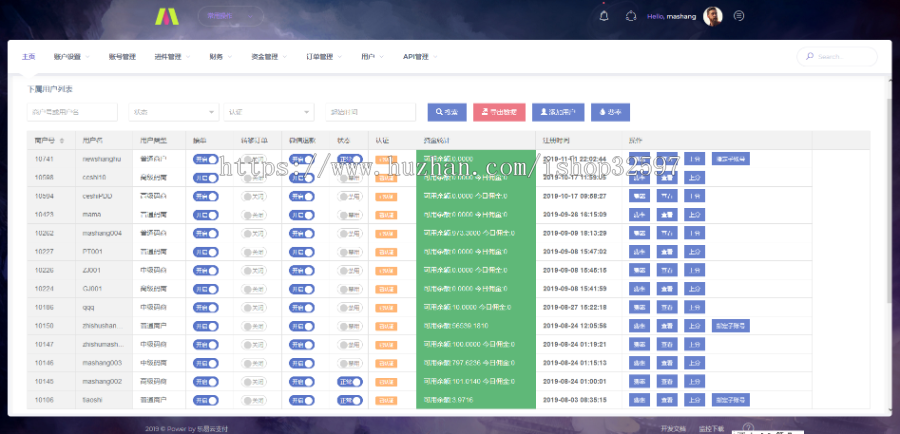Image resolution: width=900 pixels, height=434 pixels.
Task: Toggle the 状态 switch for tiaoshi
Action: (350, 400)
